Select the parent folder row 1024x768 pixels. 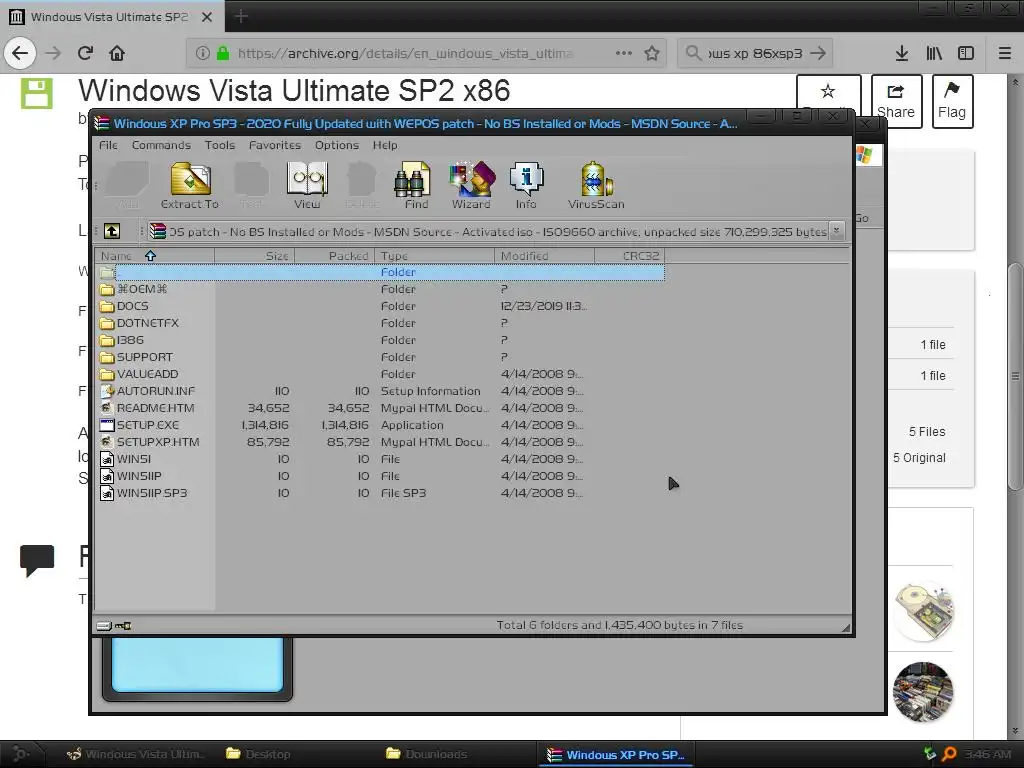[x=381, y=272]
